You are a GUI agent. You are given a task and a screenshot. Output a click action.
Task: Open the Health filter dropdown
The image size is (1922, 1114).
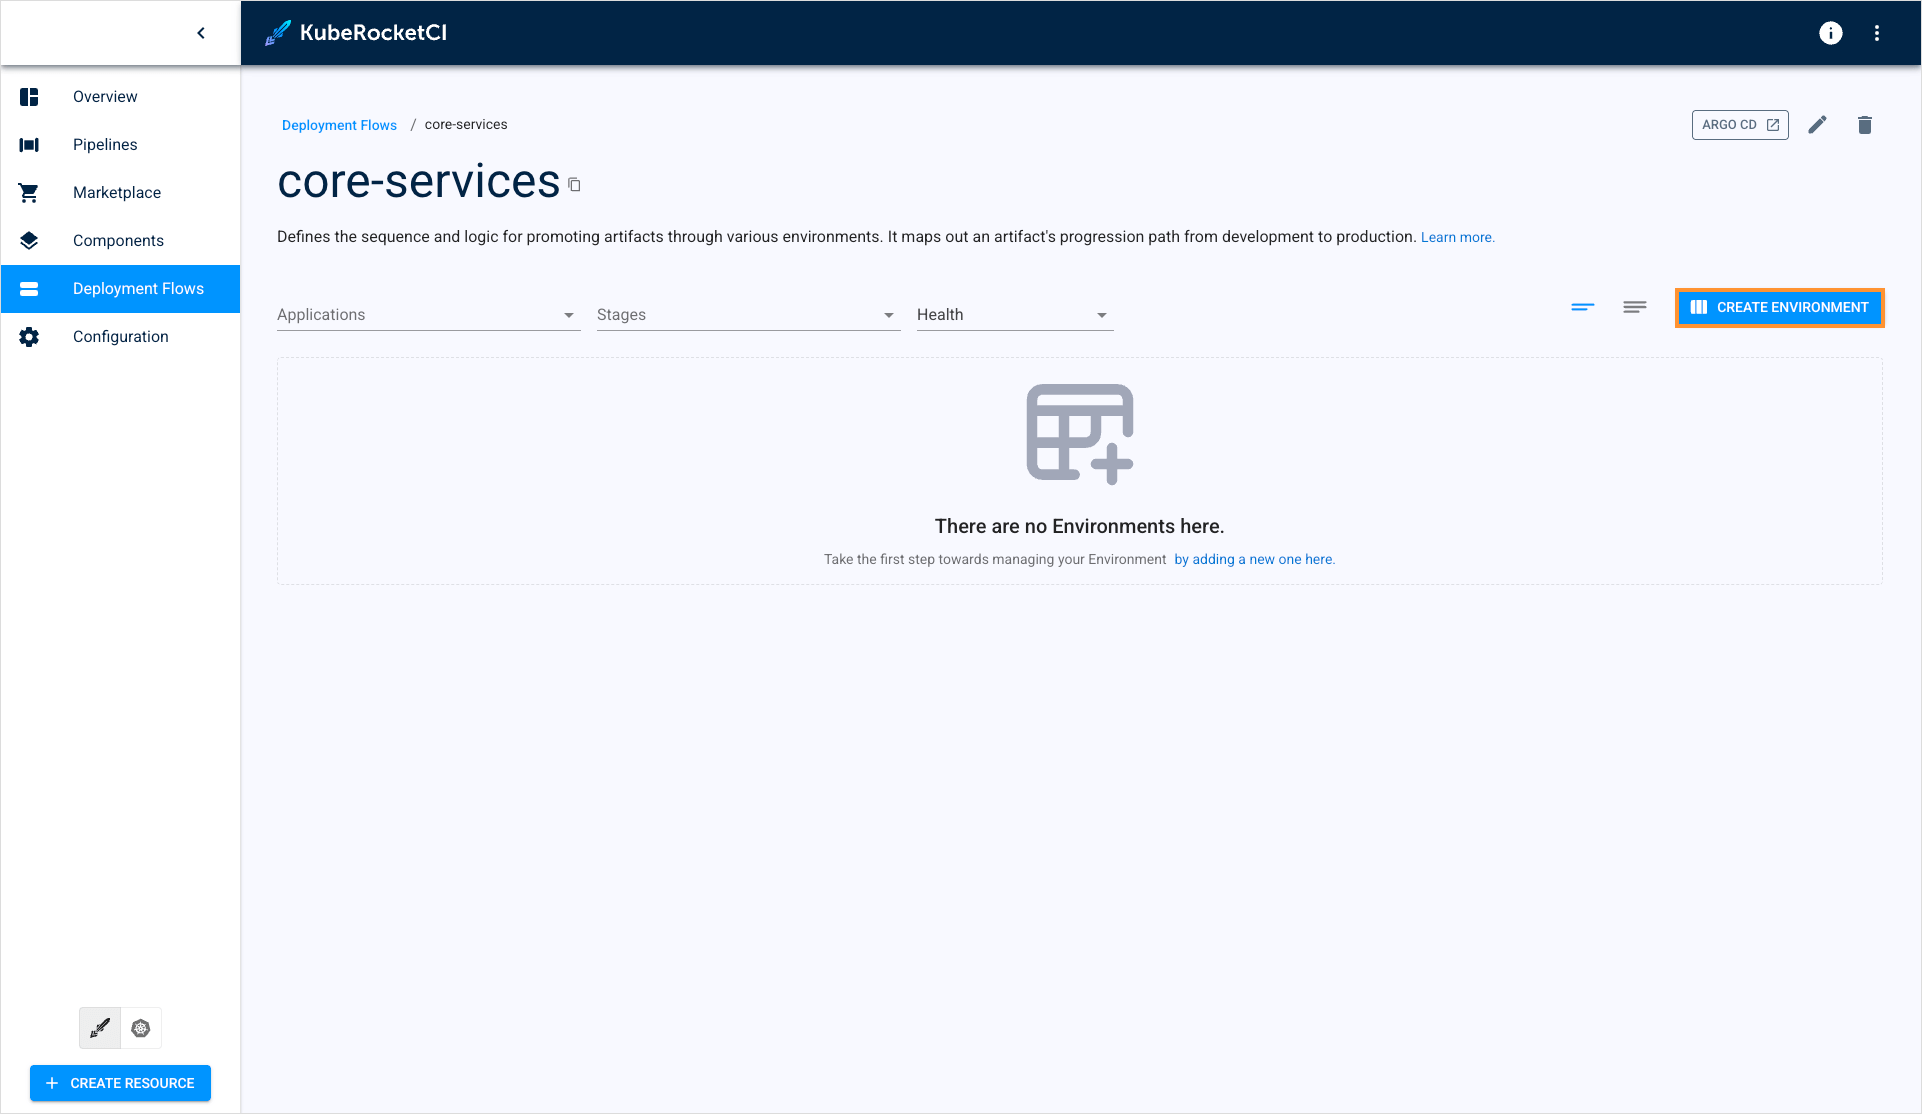pyautogui.click(x=1014, y=315)
